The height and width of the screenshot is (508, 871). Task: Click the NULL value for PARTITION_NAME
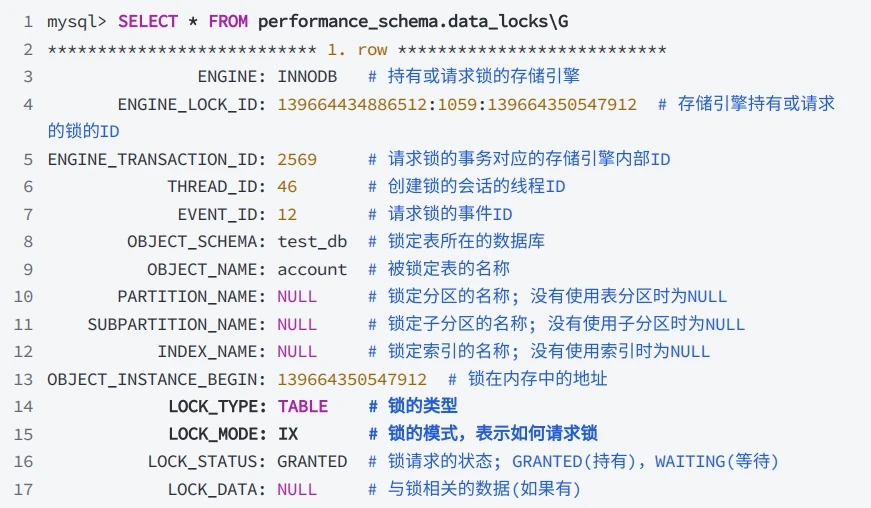coord(297,297)
